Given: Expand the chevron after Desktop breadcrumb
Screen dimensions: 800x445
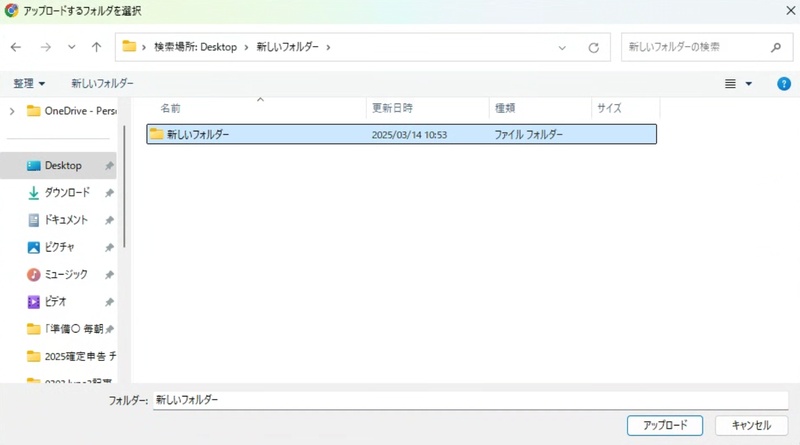Looking at the screenshot, I should [246, 47].
